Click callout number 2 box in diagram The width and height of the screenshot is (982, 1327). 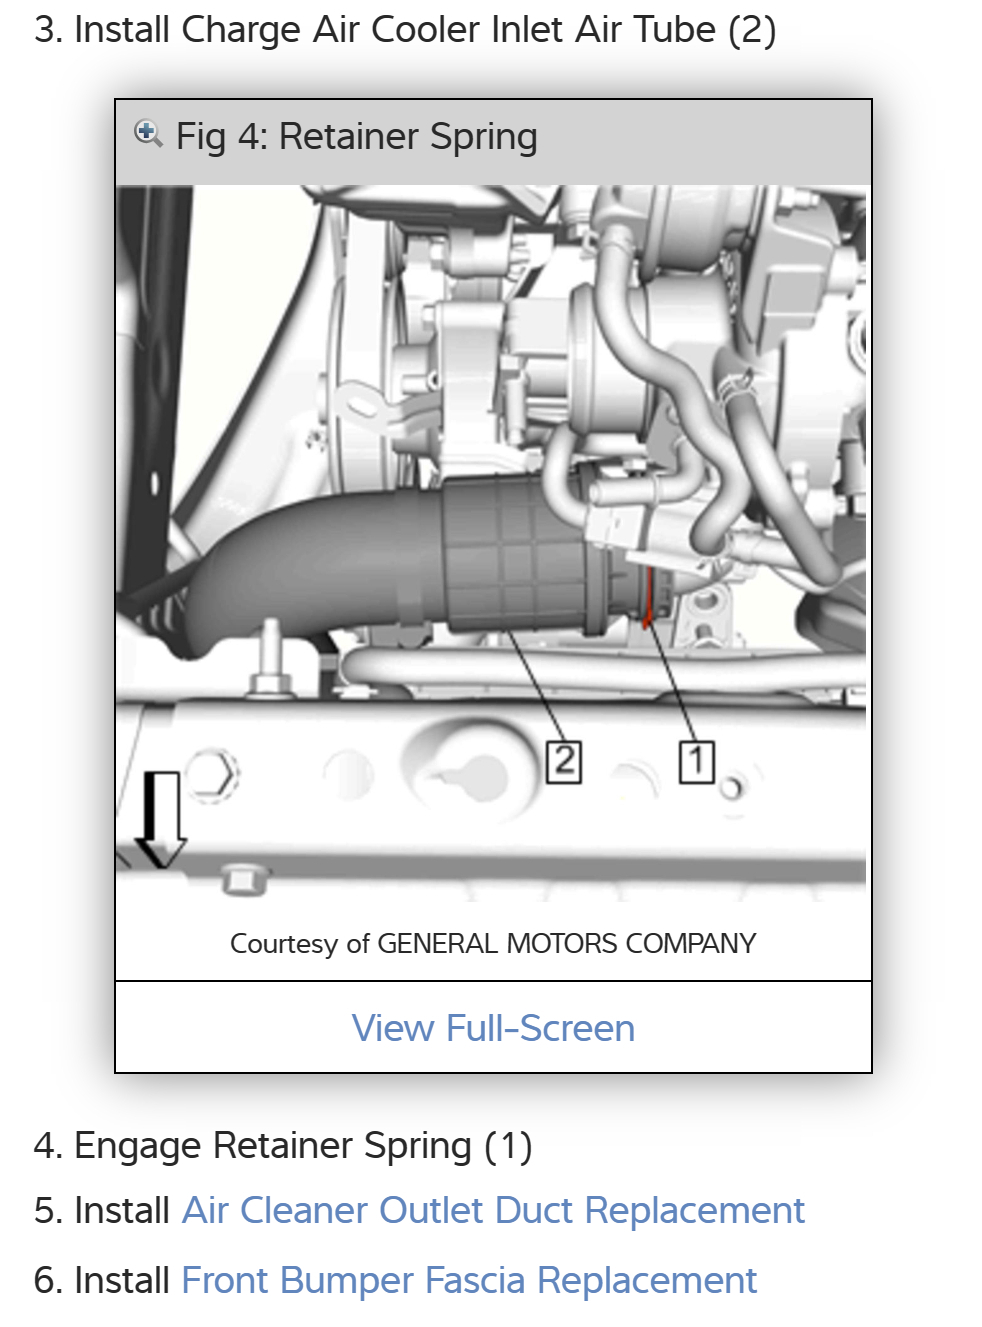coord(564,761)
